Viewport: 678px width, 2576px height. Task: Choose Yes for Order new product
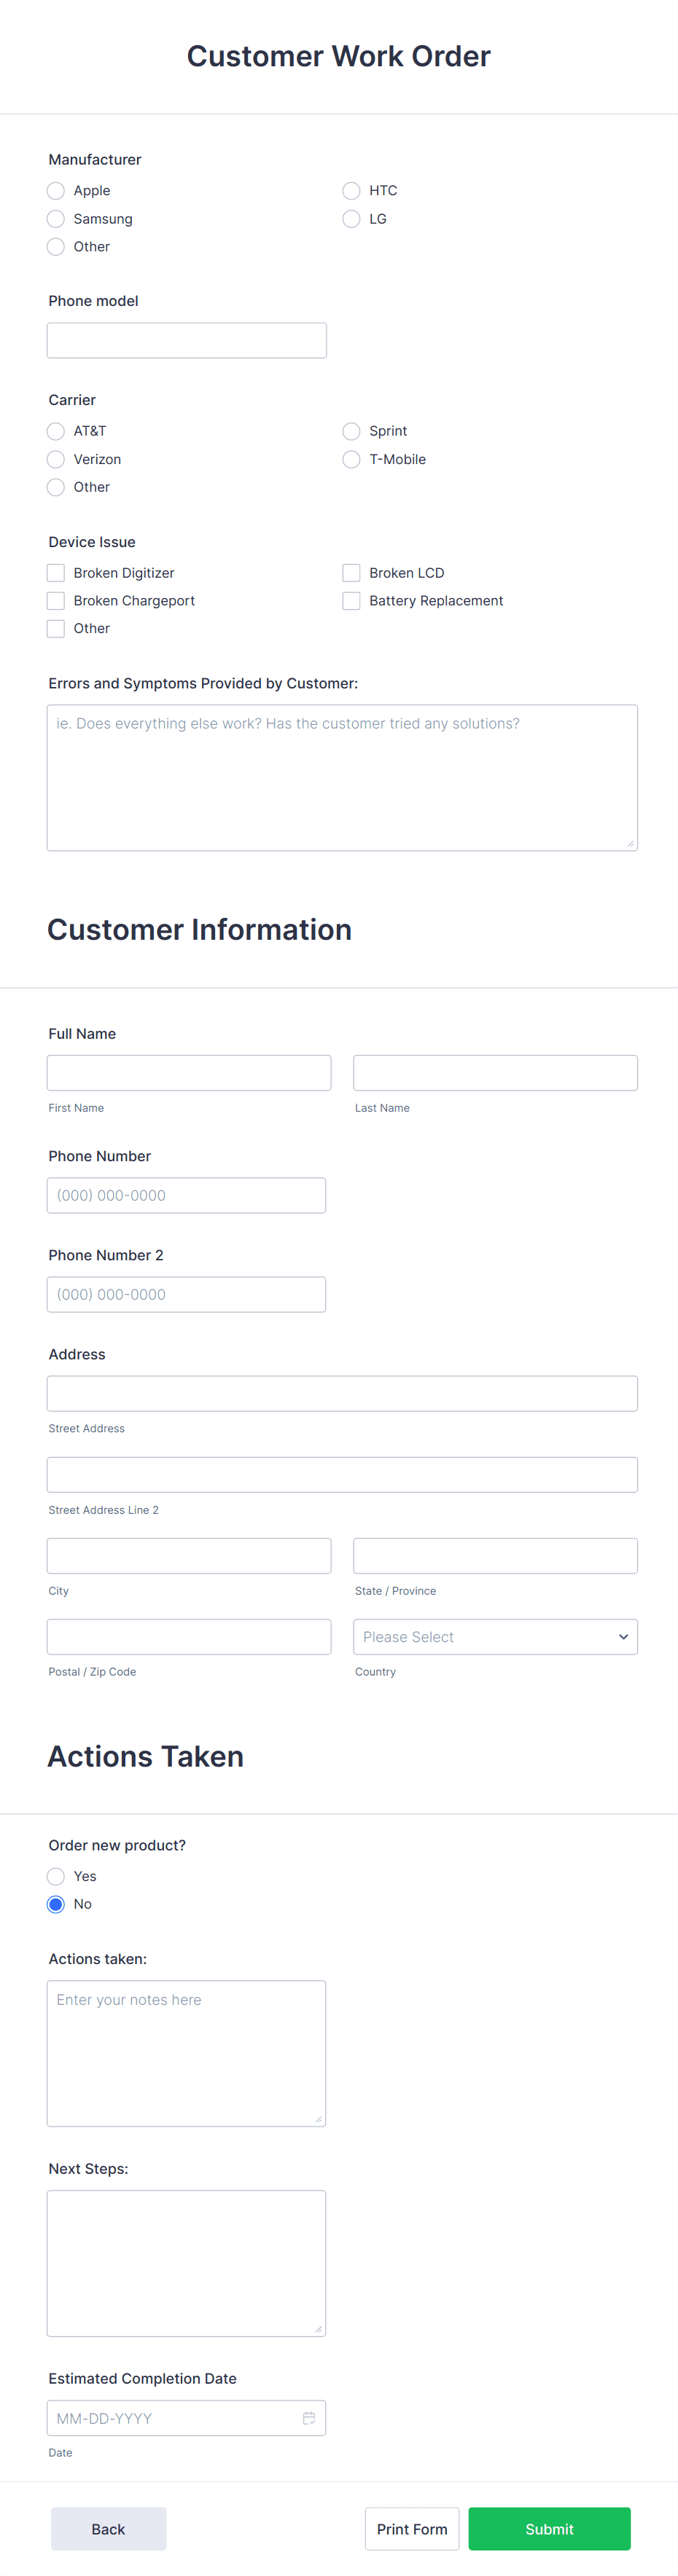click(56, 1876)
